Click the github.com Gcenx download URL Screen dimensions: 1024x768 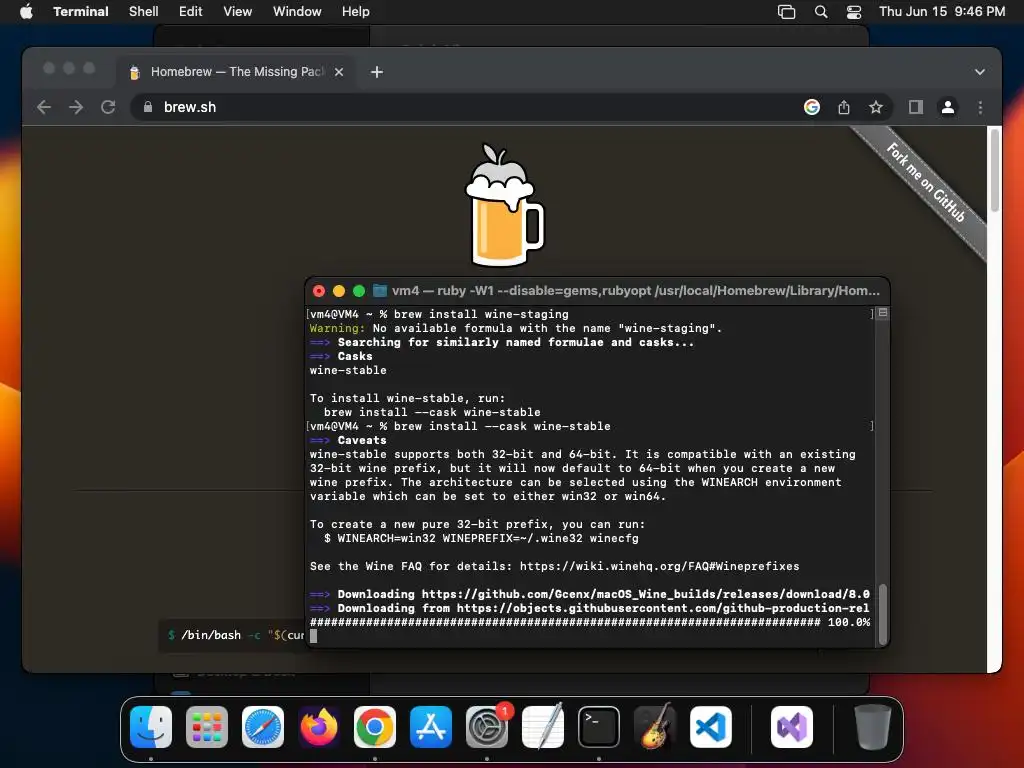coord(645,594)
